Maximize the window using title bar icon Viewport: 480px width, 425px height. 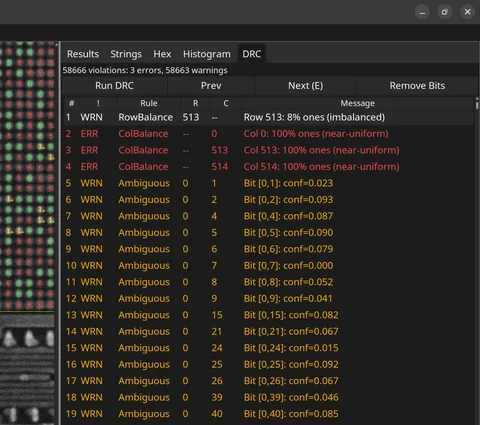tap(445, 12)
